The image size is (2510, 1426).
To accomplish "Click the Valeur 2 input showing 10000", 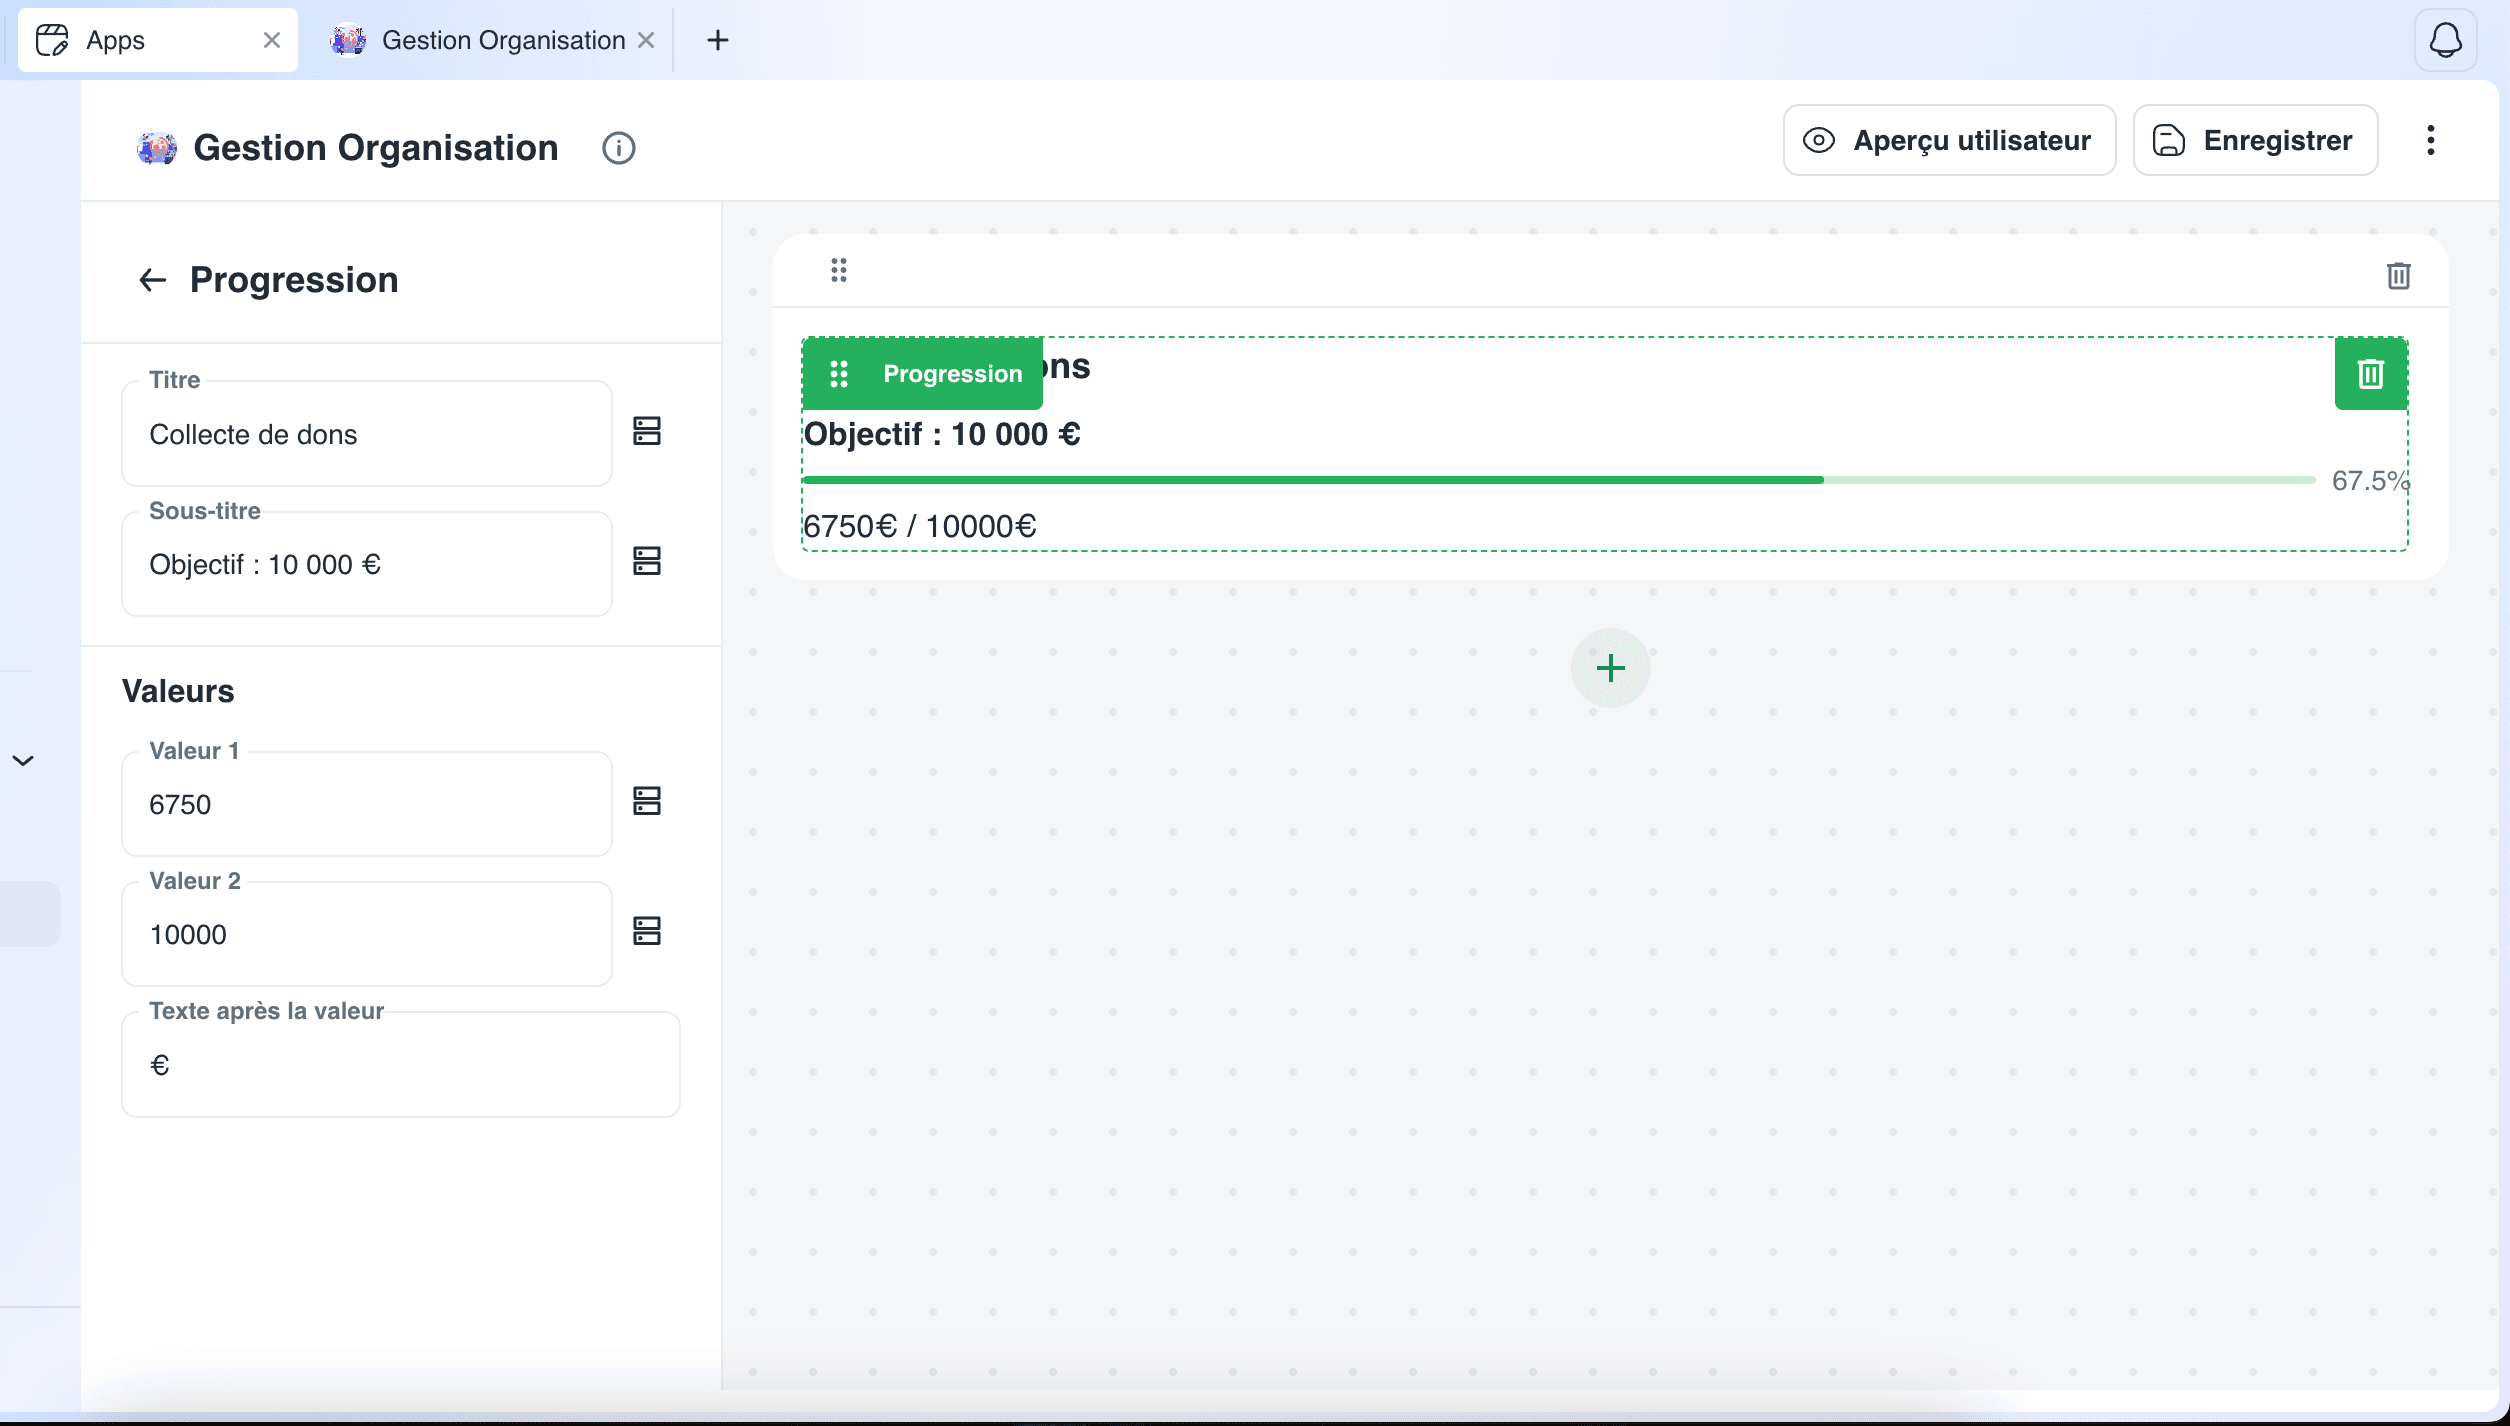I will (x=367, y=934).
